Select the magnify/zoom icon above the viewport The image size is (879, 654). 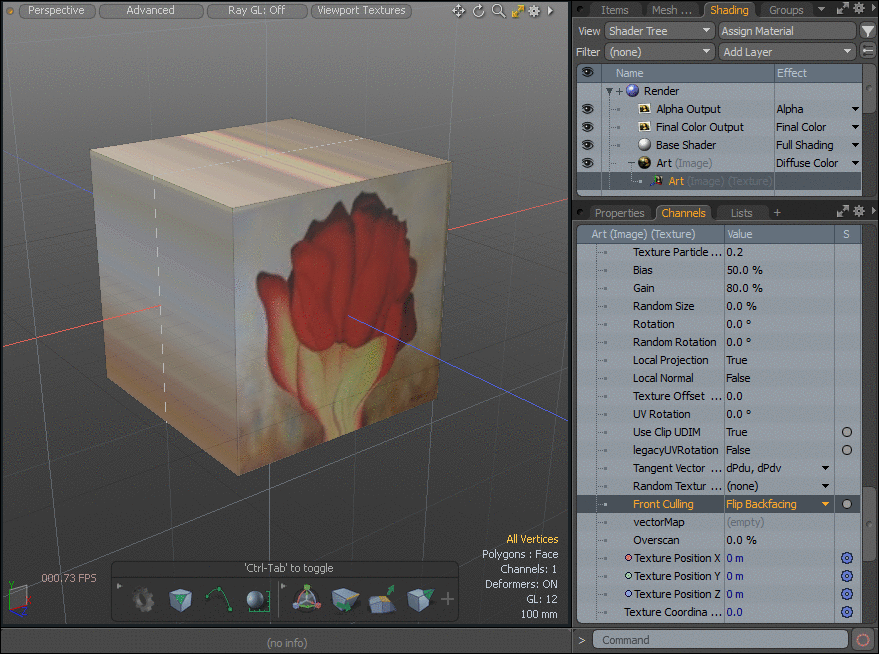click(x=499, y=11)
